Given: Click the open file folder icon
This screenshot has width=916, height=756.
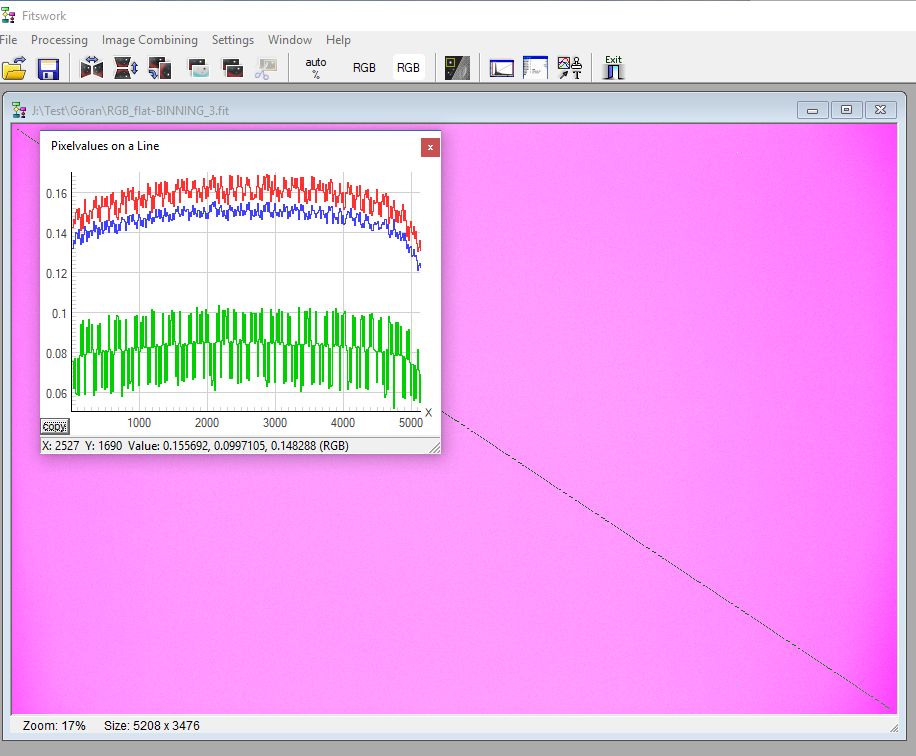Looking at the screenshot, I should pyautogui.click(x=14, y=68).
